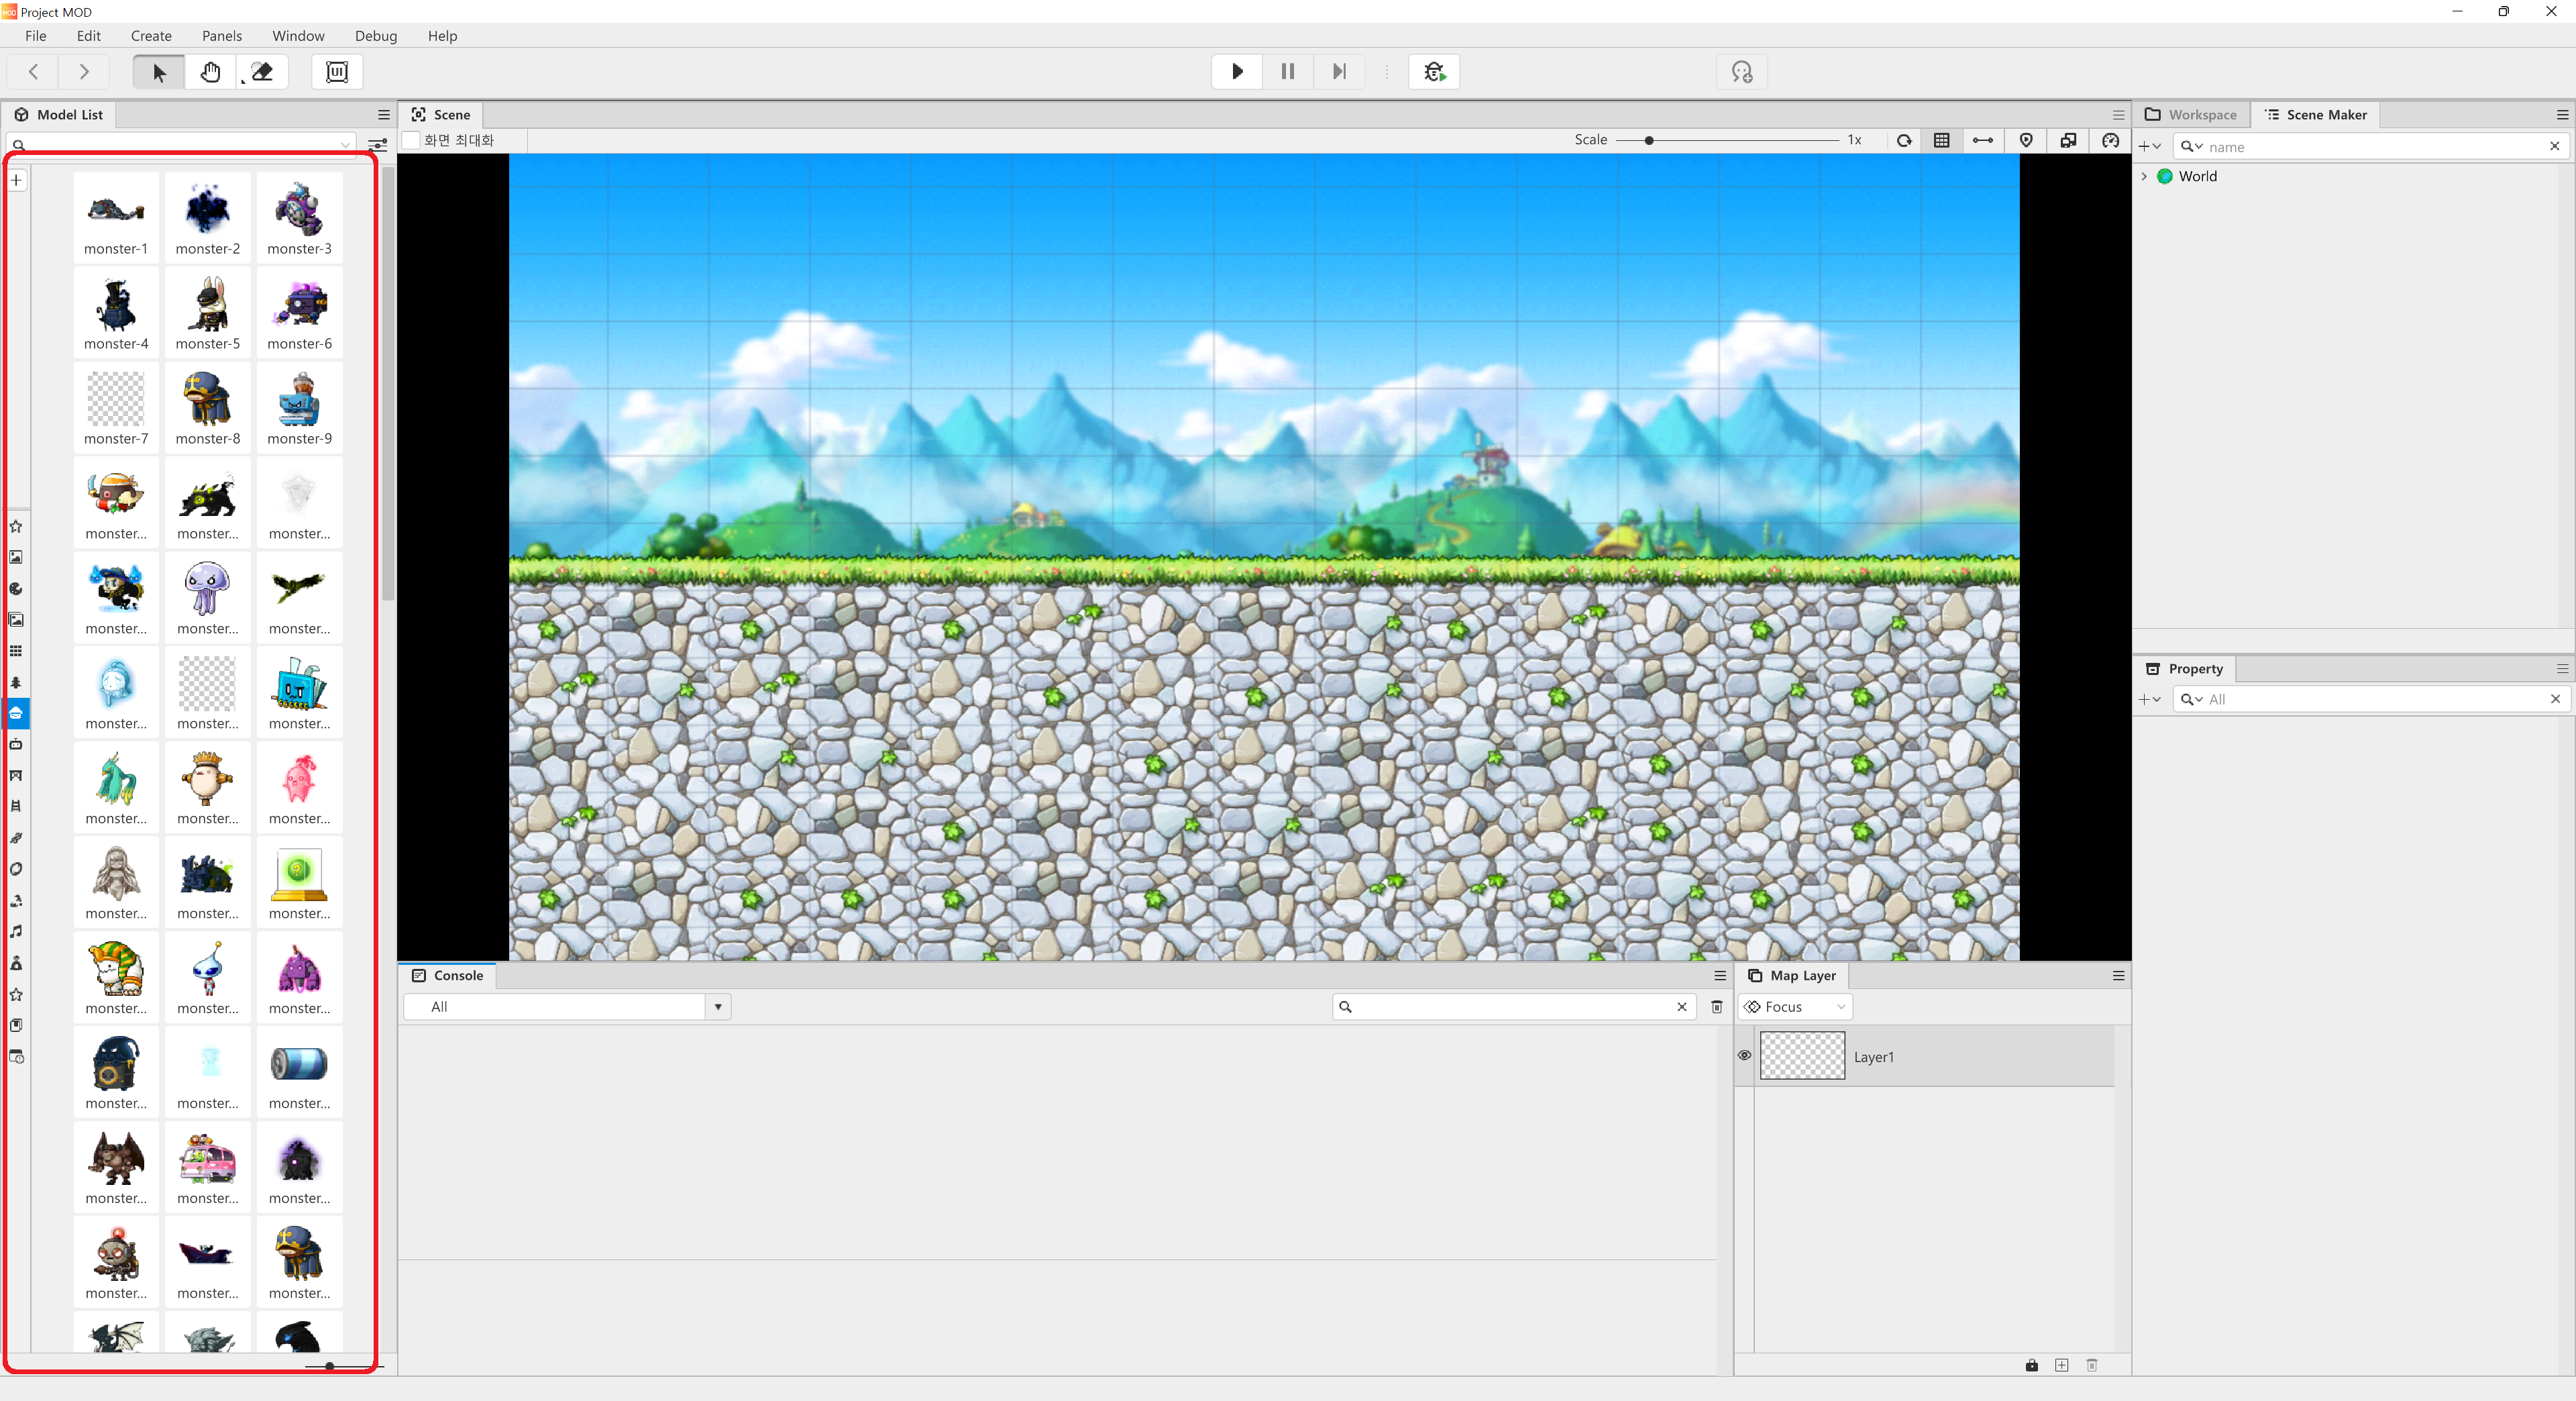Open Property search filter dropdown
Image resolution: width=2576 pixels, height=1401 pixels.
point(2192,699)
